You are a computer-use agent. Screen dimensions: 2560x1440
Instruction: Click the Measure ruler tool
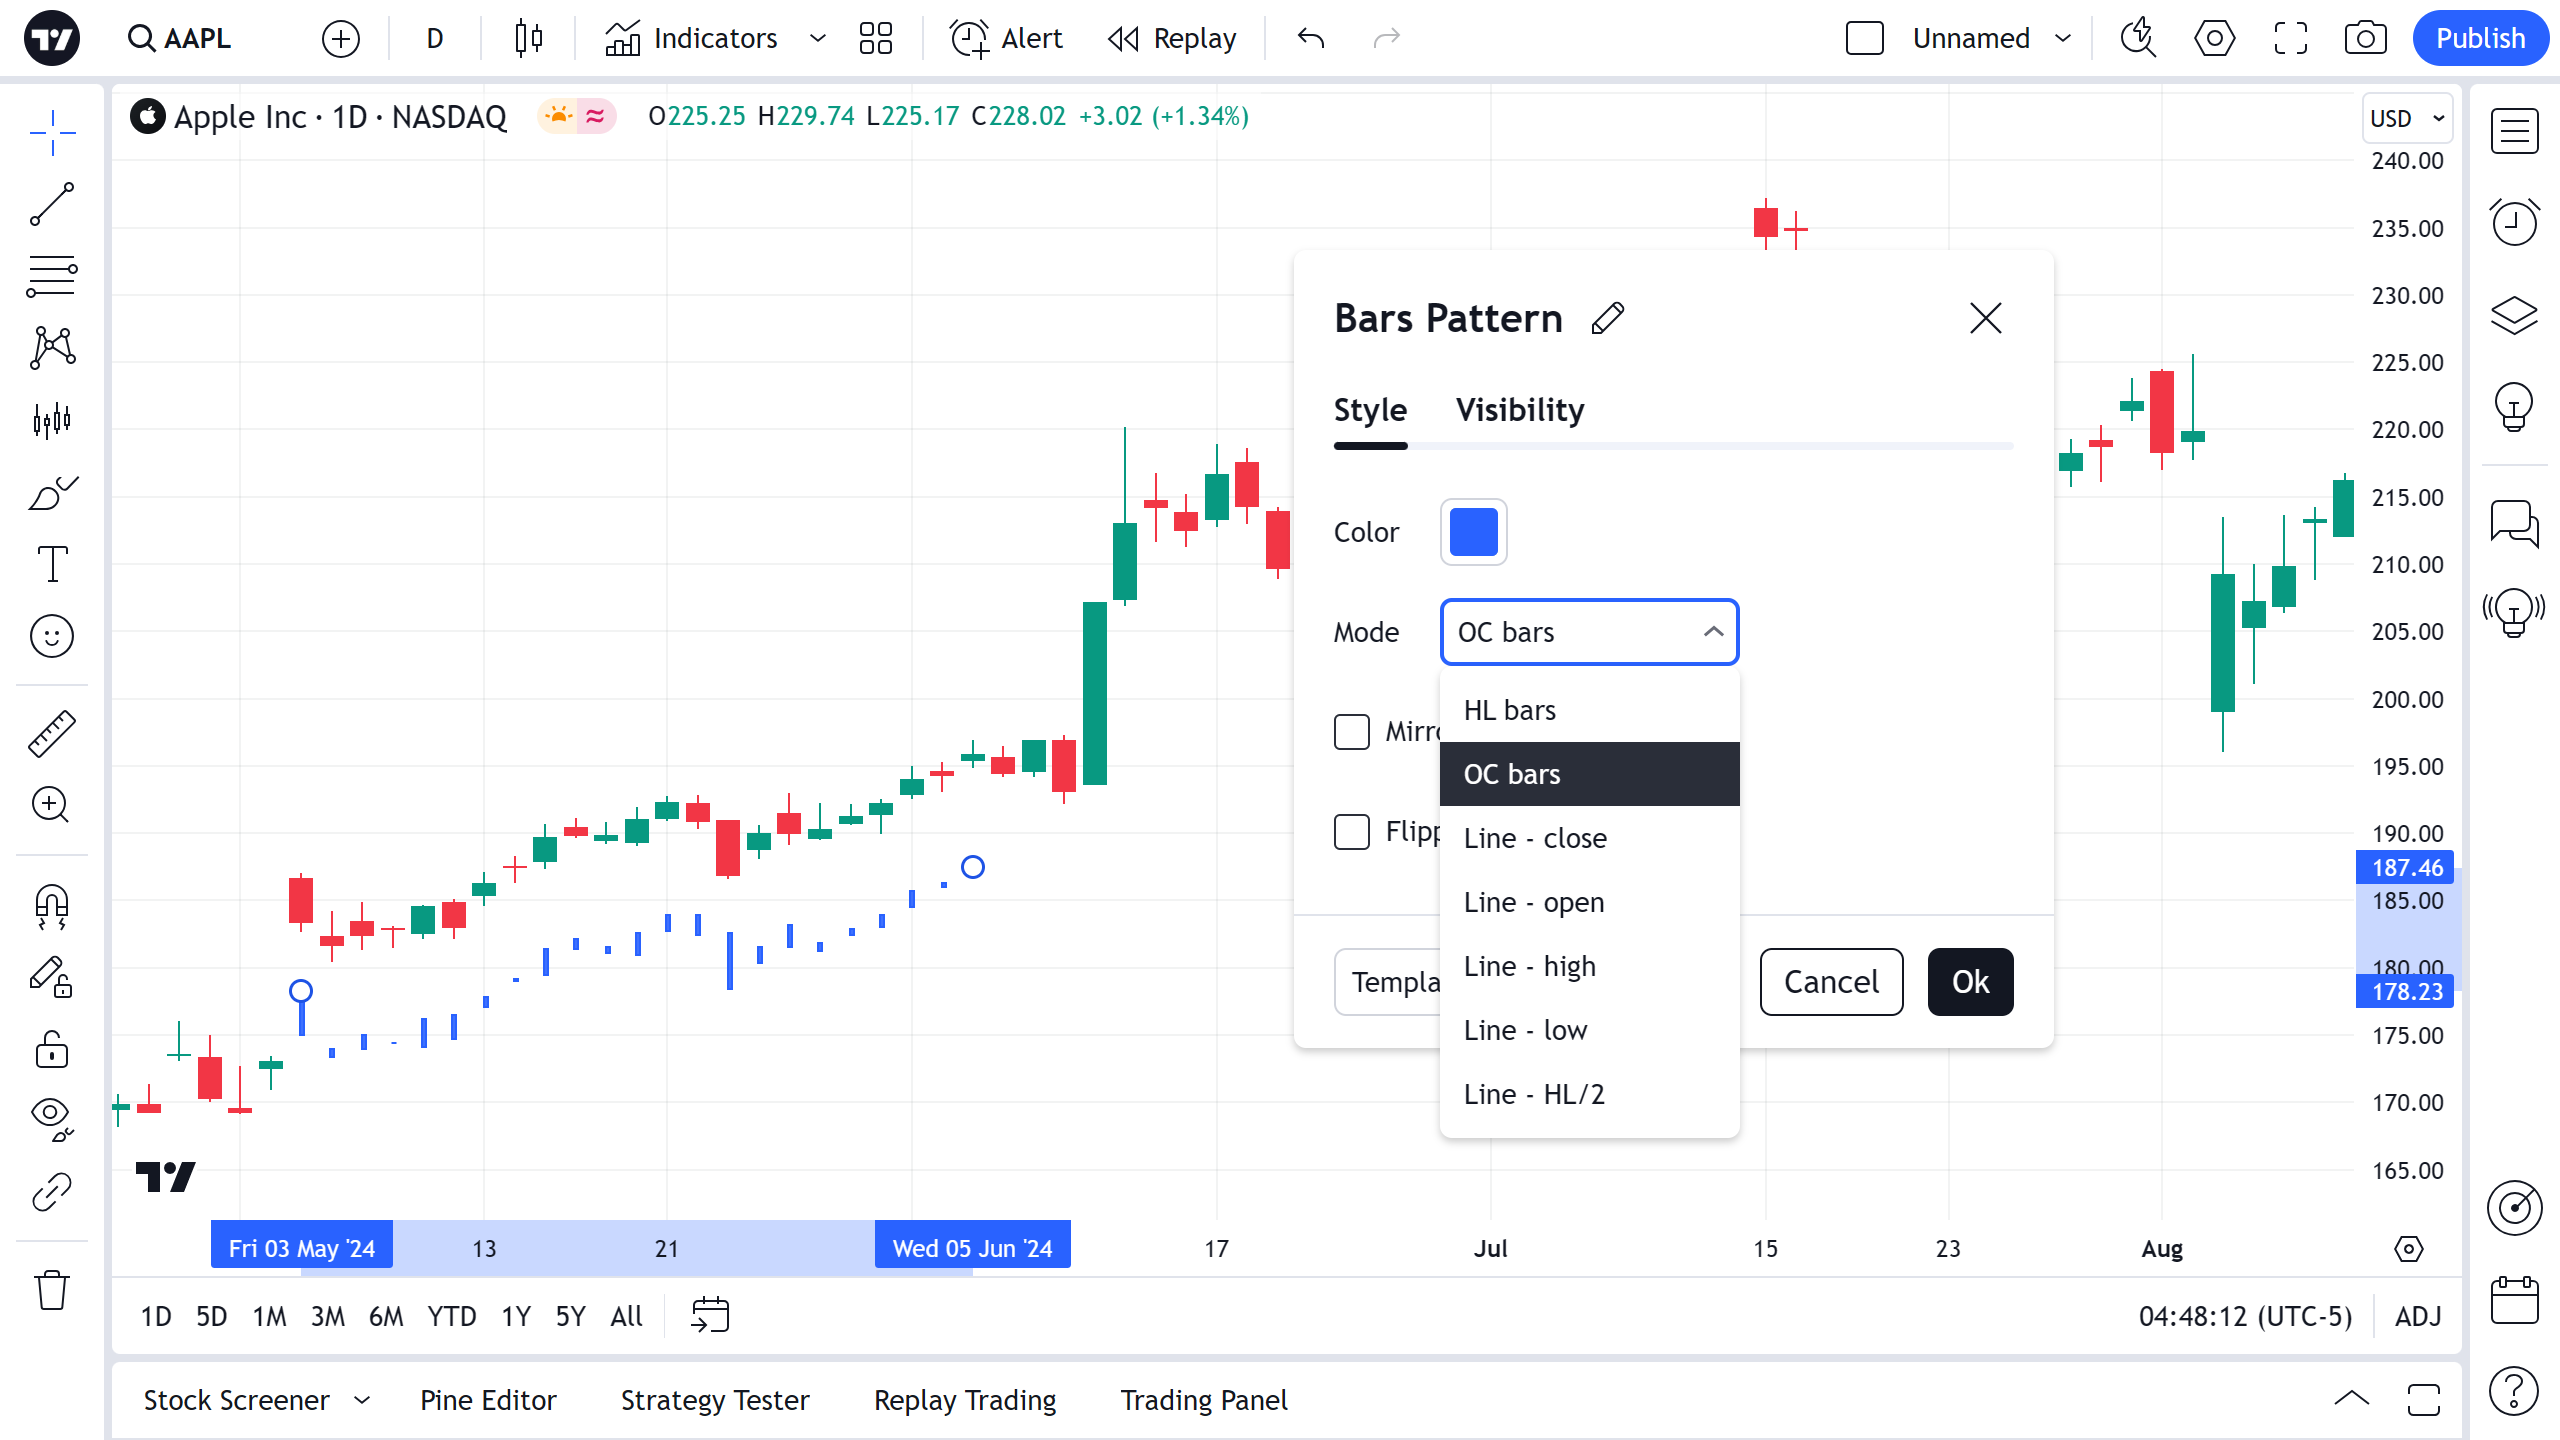point(52,733)
